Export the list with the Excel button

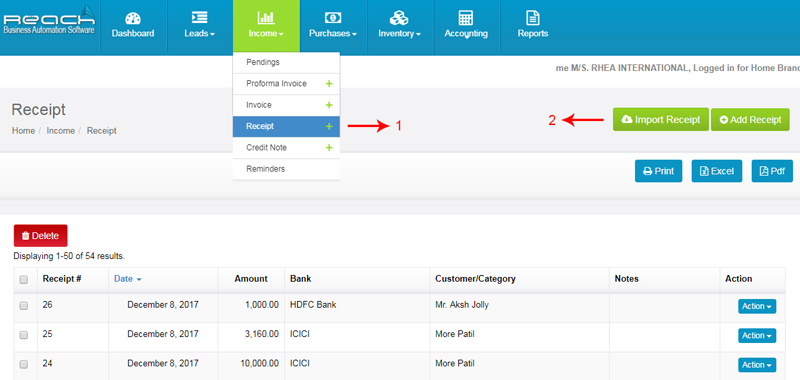point(716,171)
